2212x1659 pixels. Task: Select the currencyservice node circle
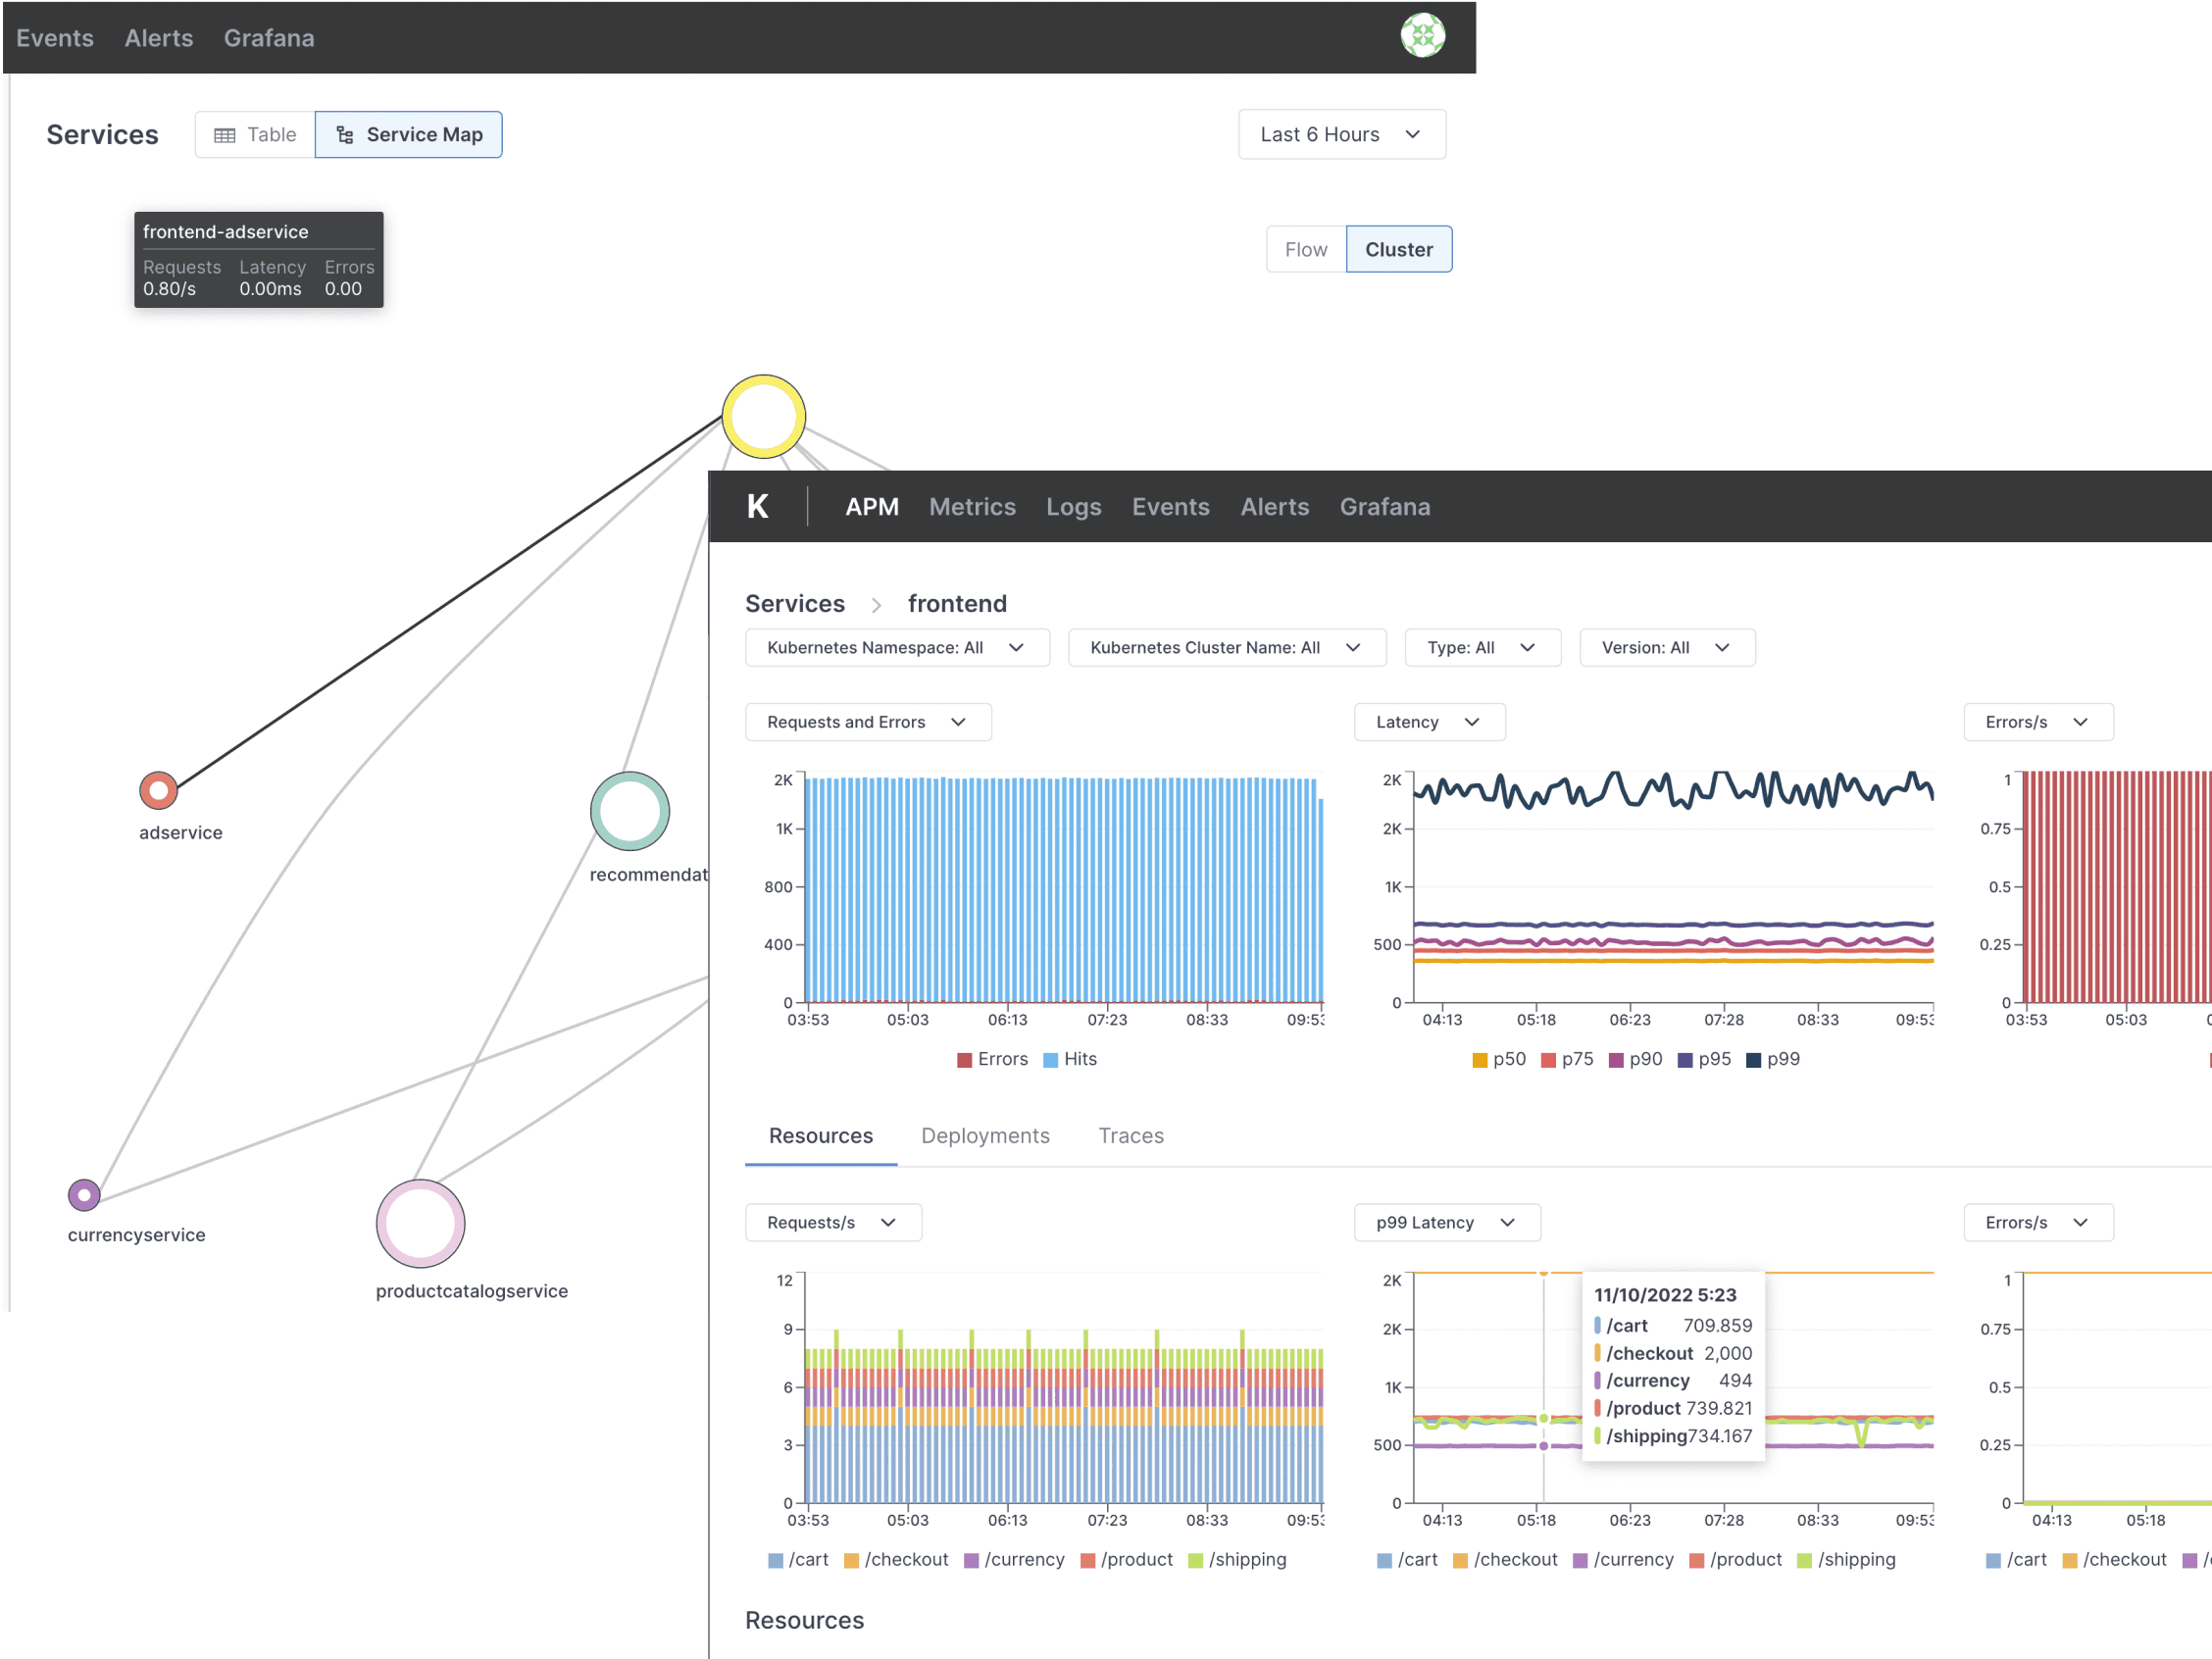[84, 1194]
